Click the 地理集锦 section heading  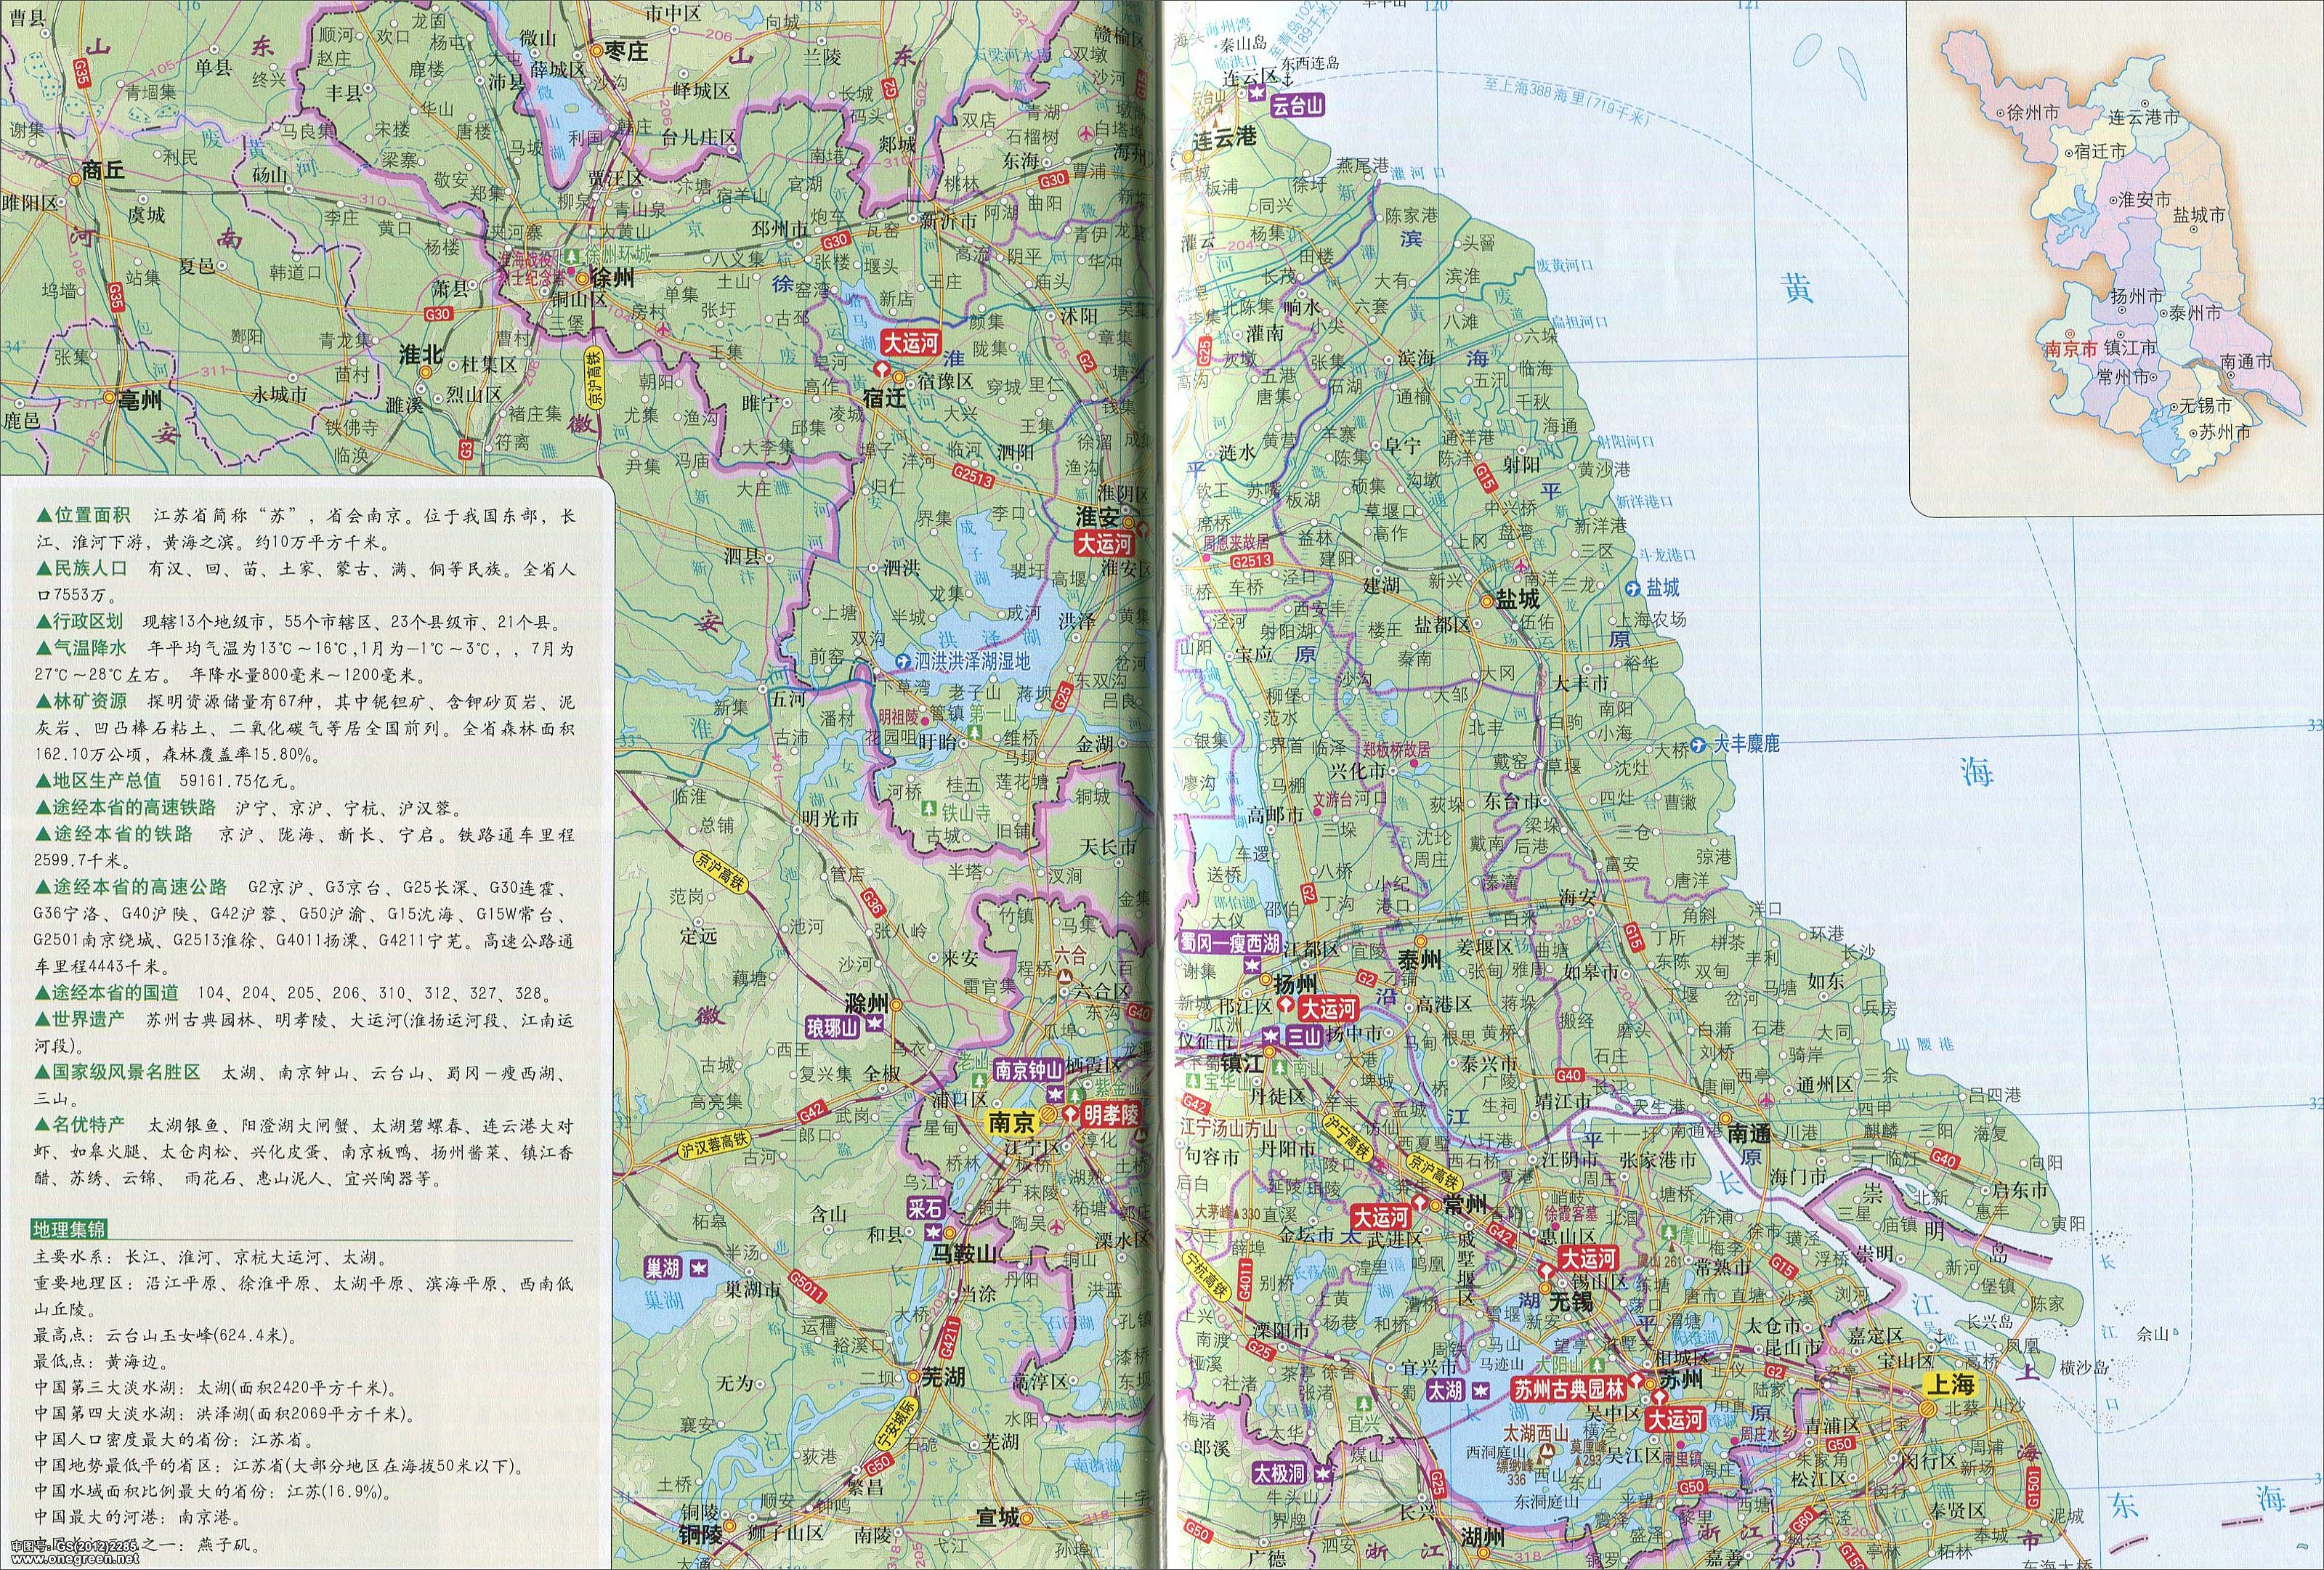click(68, 1230)
